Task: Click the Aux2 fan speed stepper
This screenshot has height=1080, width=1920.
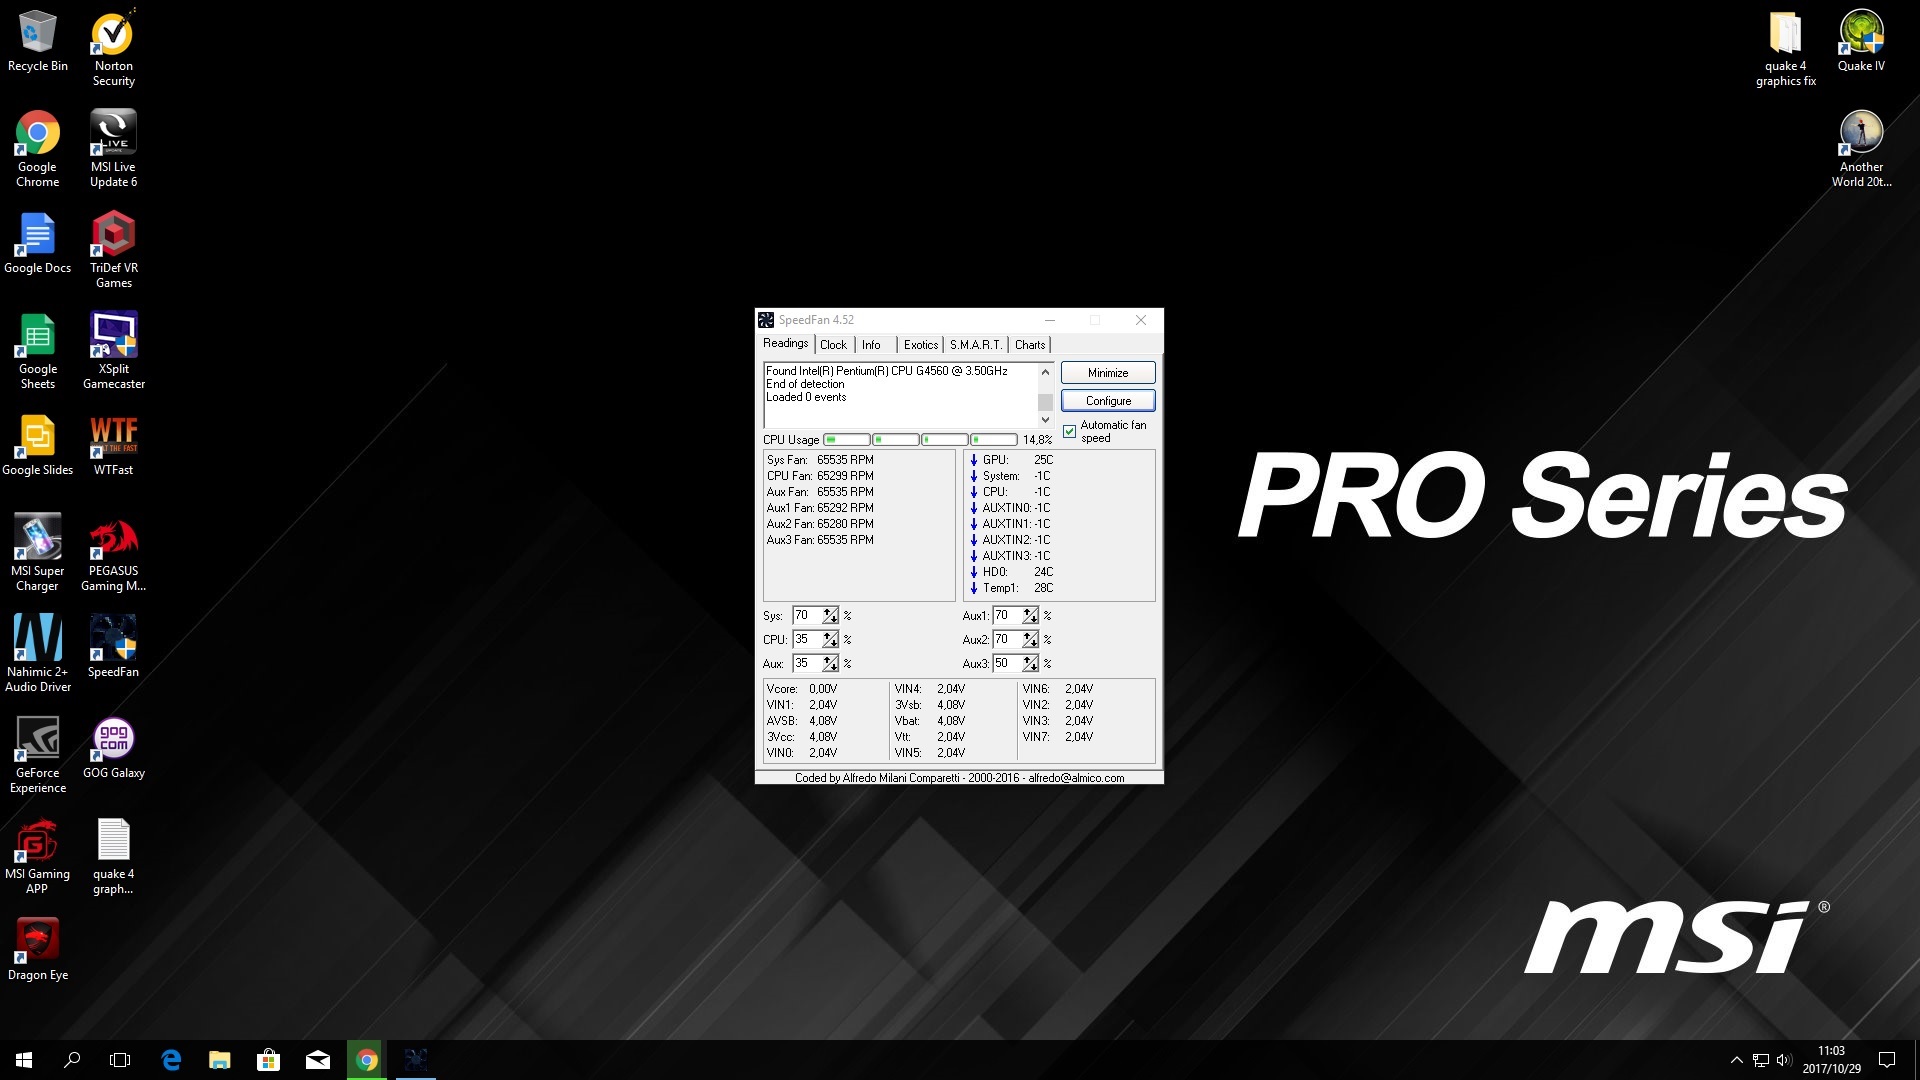Action: (1030, 640)
